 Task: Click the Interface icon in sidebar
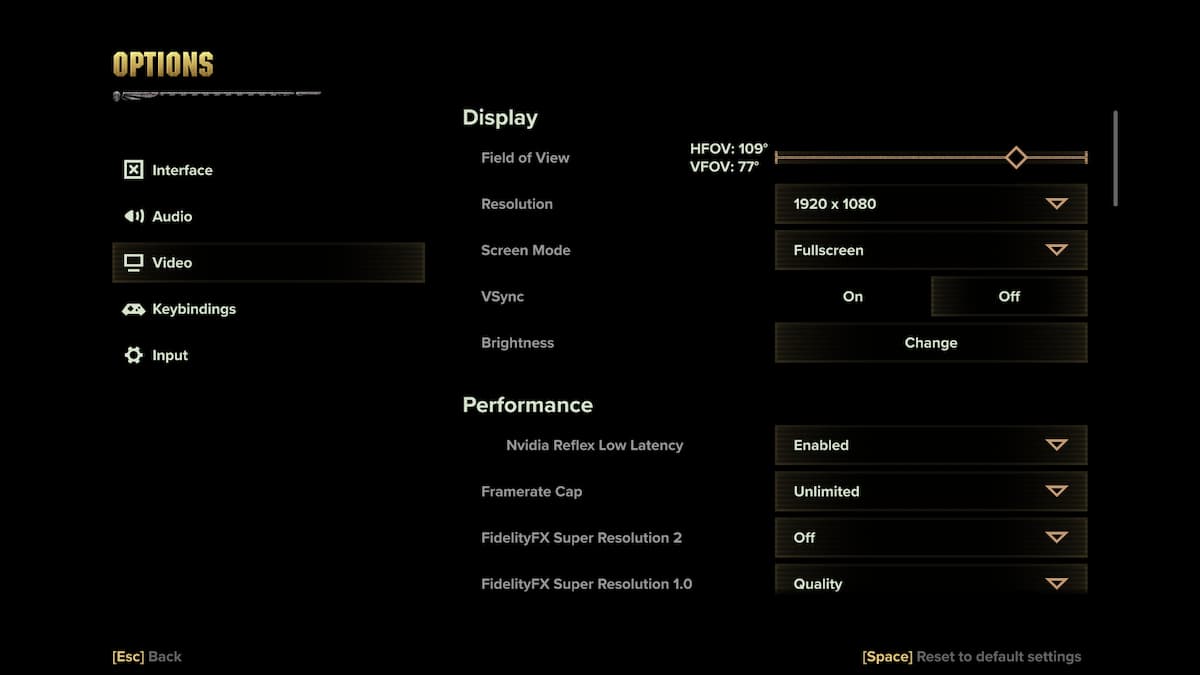click(x=133, y=170)
